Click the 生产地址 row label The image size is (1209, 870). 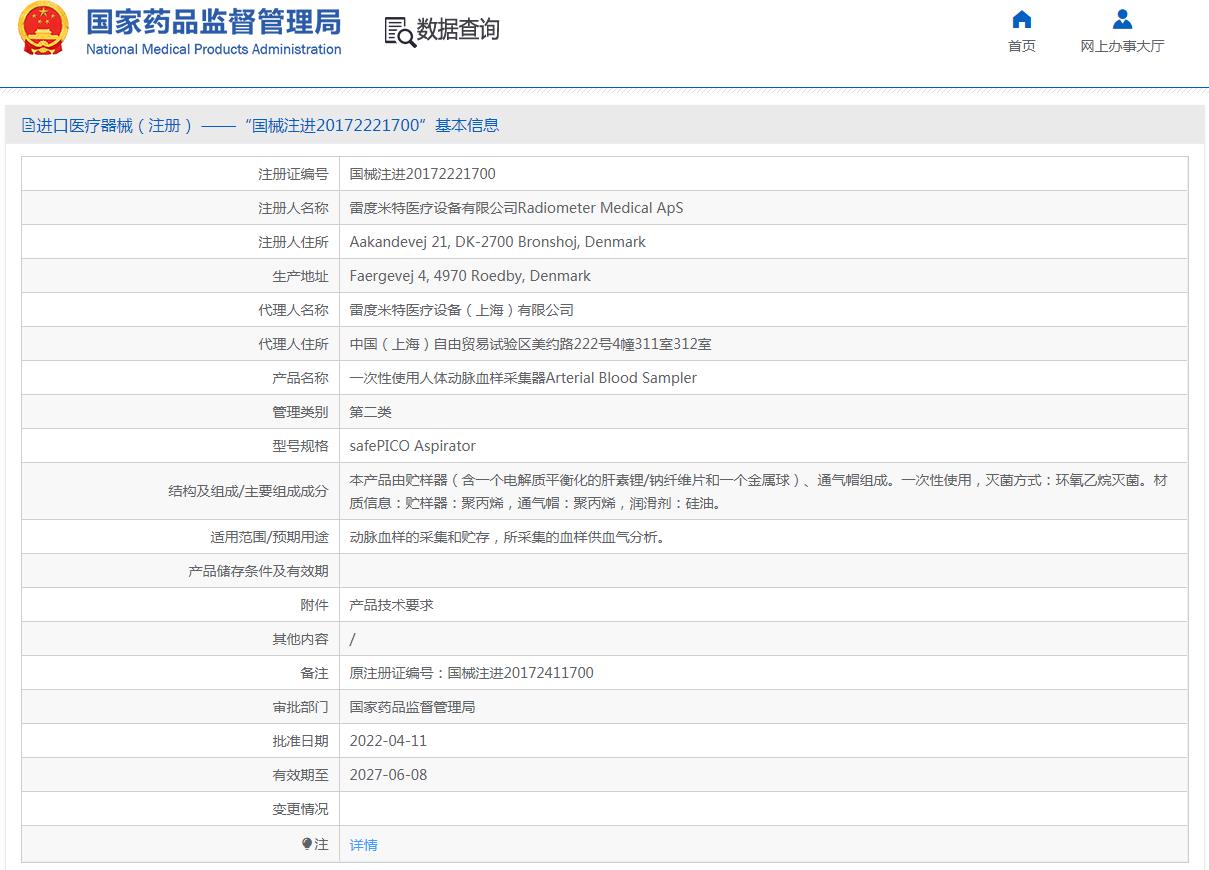[x=300, y=276]
